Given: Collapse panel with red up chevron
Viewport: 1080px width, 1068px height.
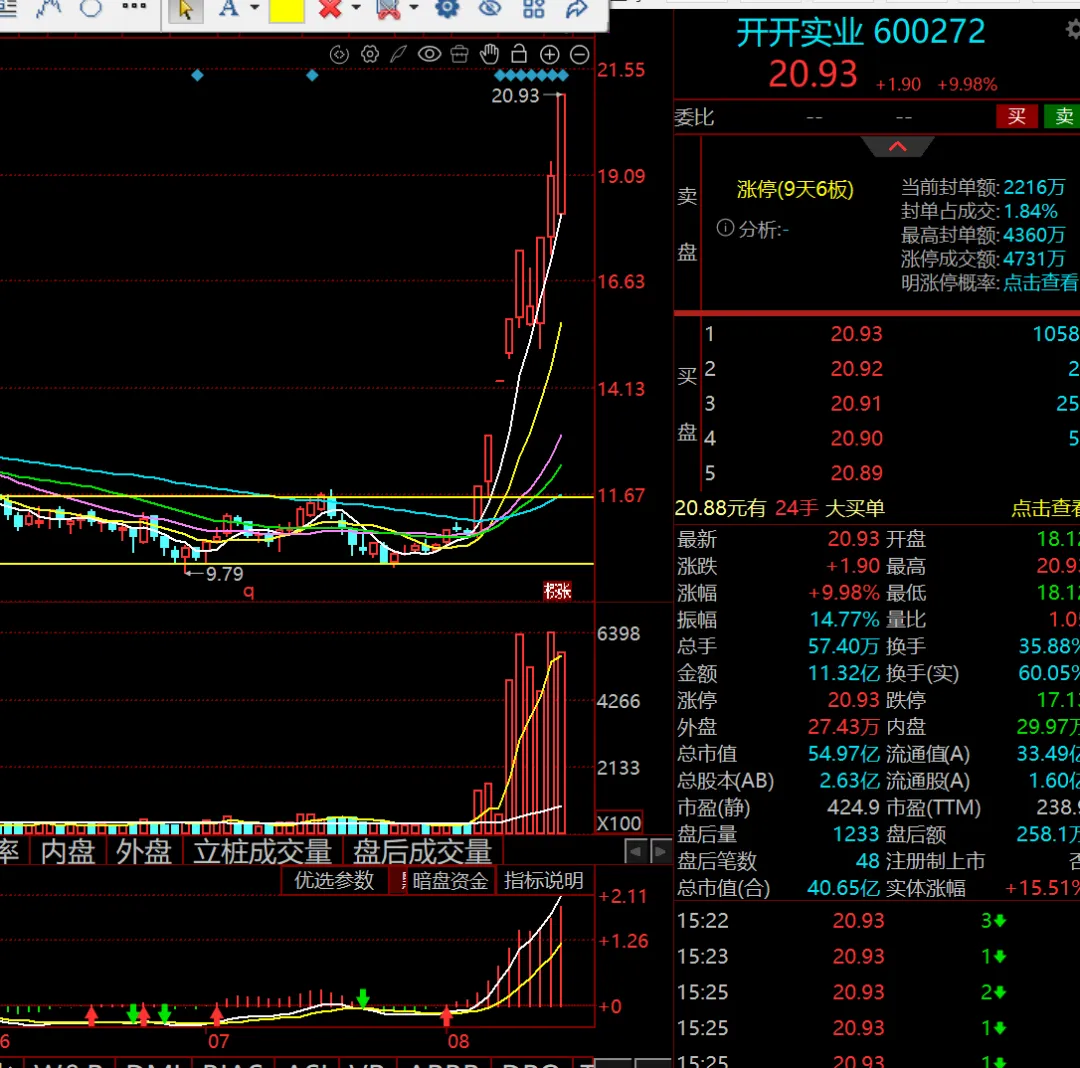Looking at the screenshot, I should click(x=897, y=147).
